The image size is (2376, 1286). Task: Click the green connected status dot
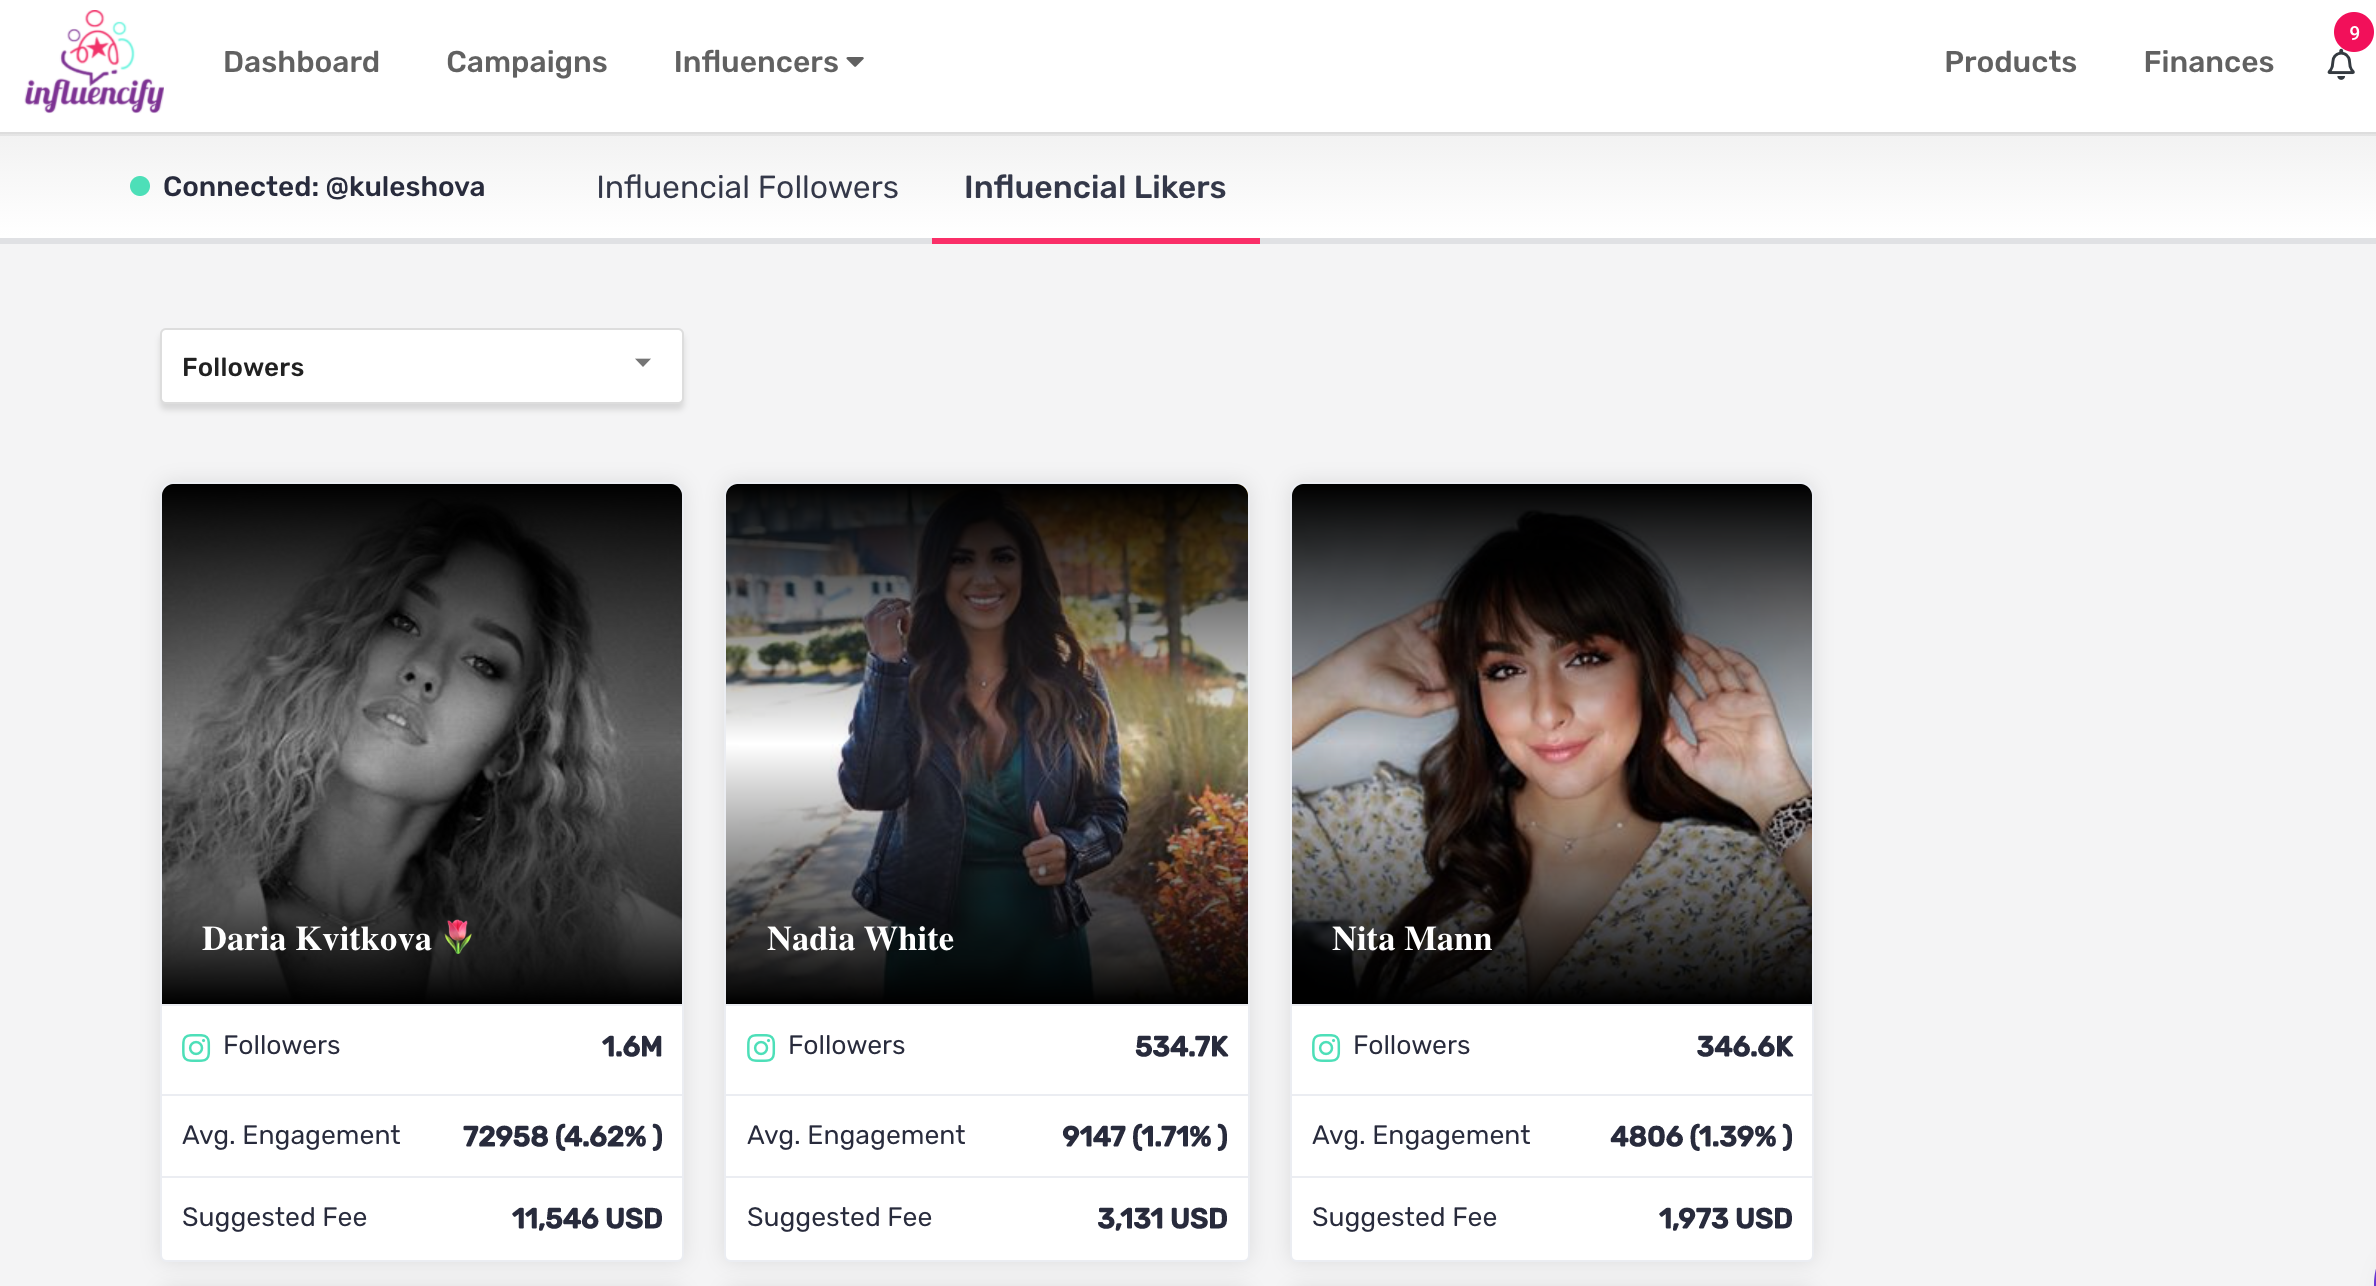point(139,186)
